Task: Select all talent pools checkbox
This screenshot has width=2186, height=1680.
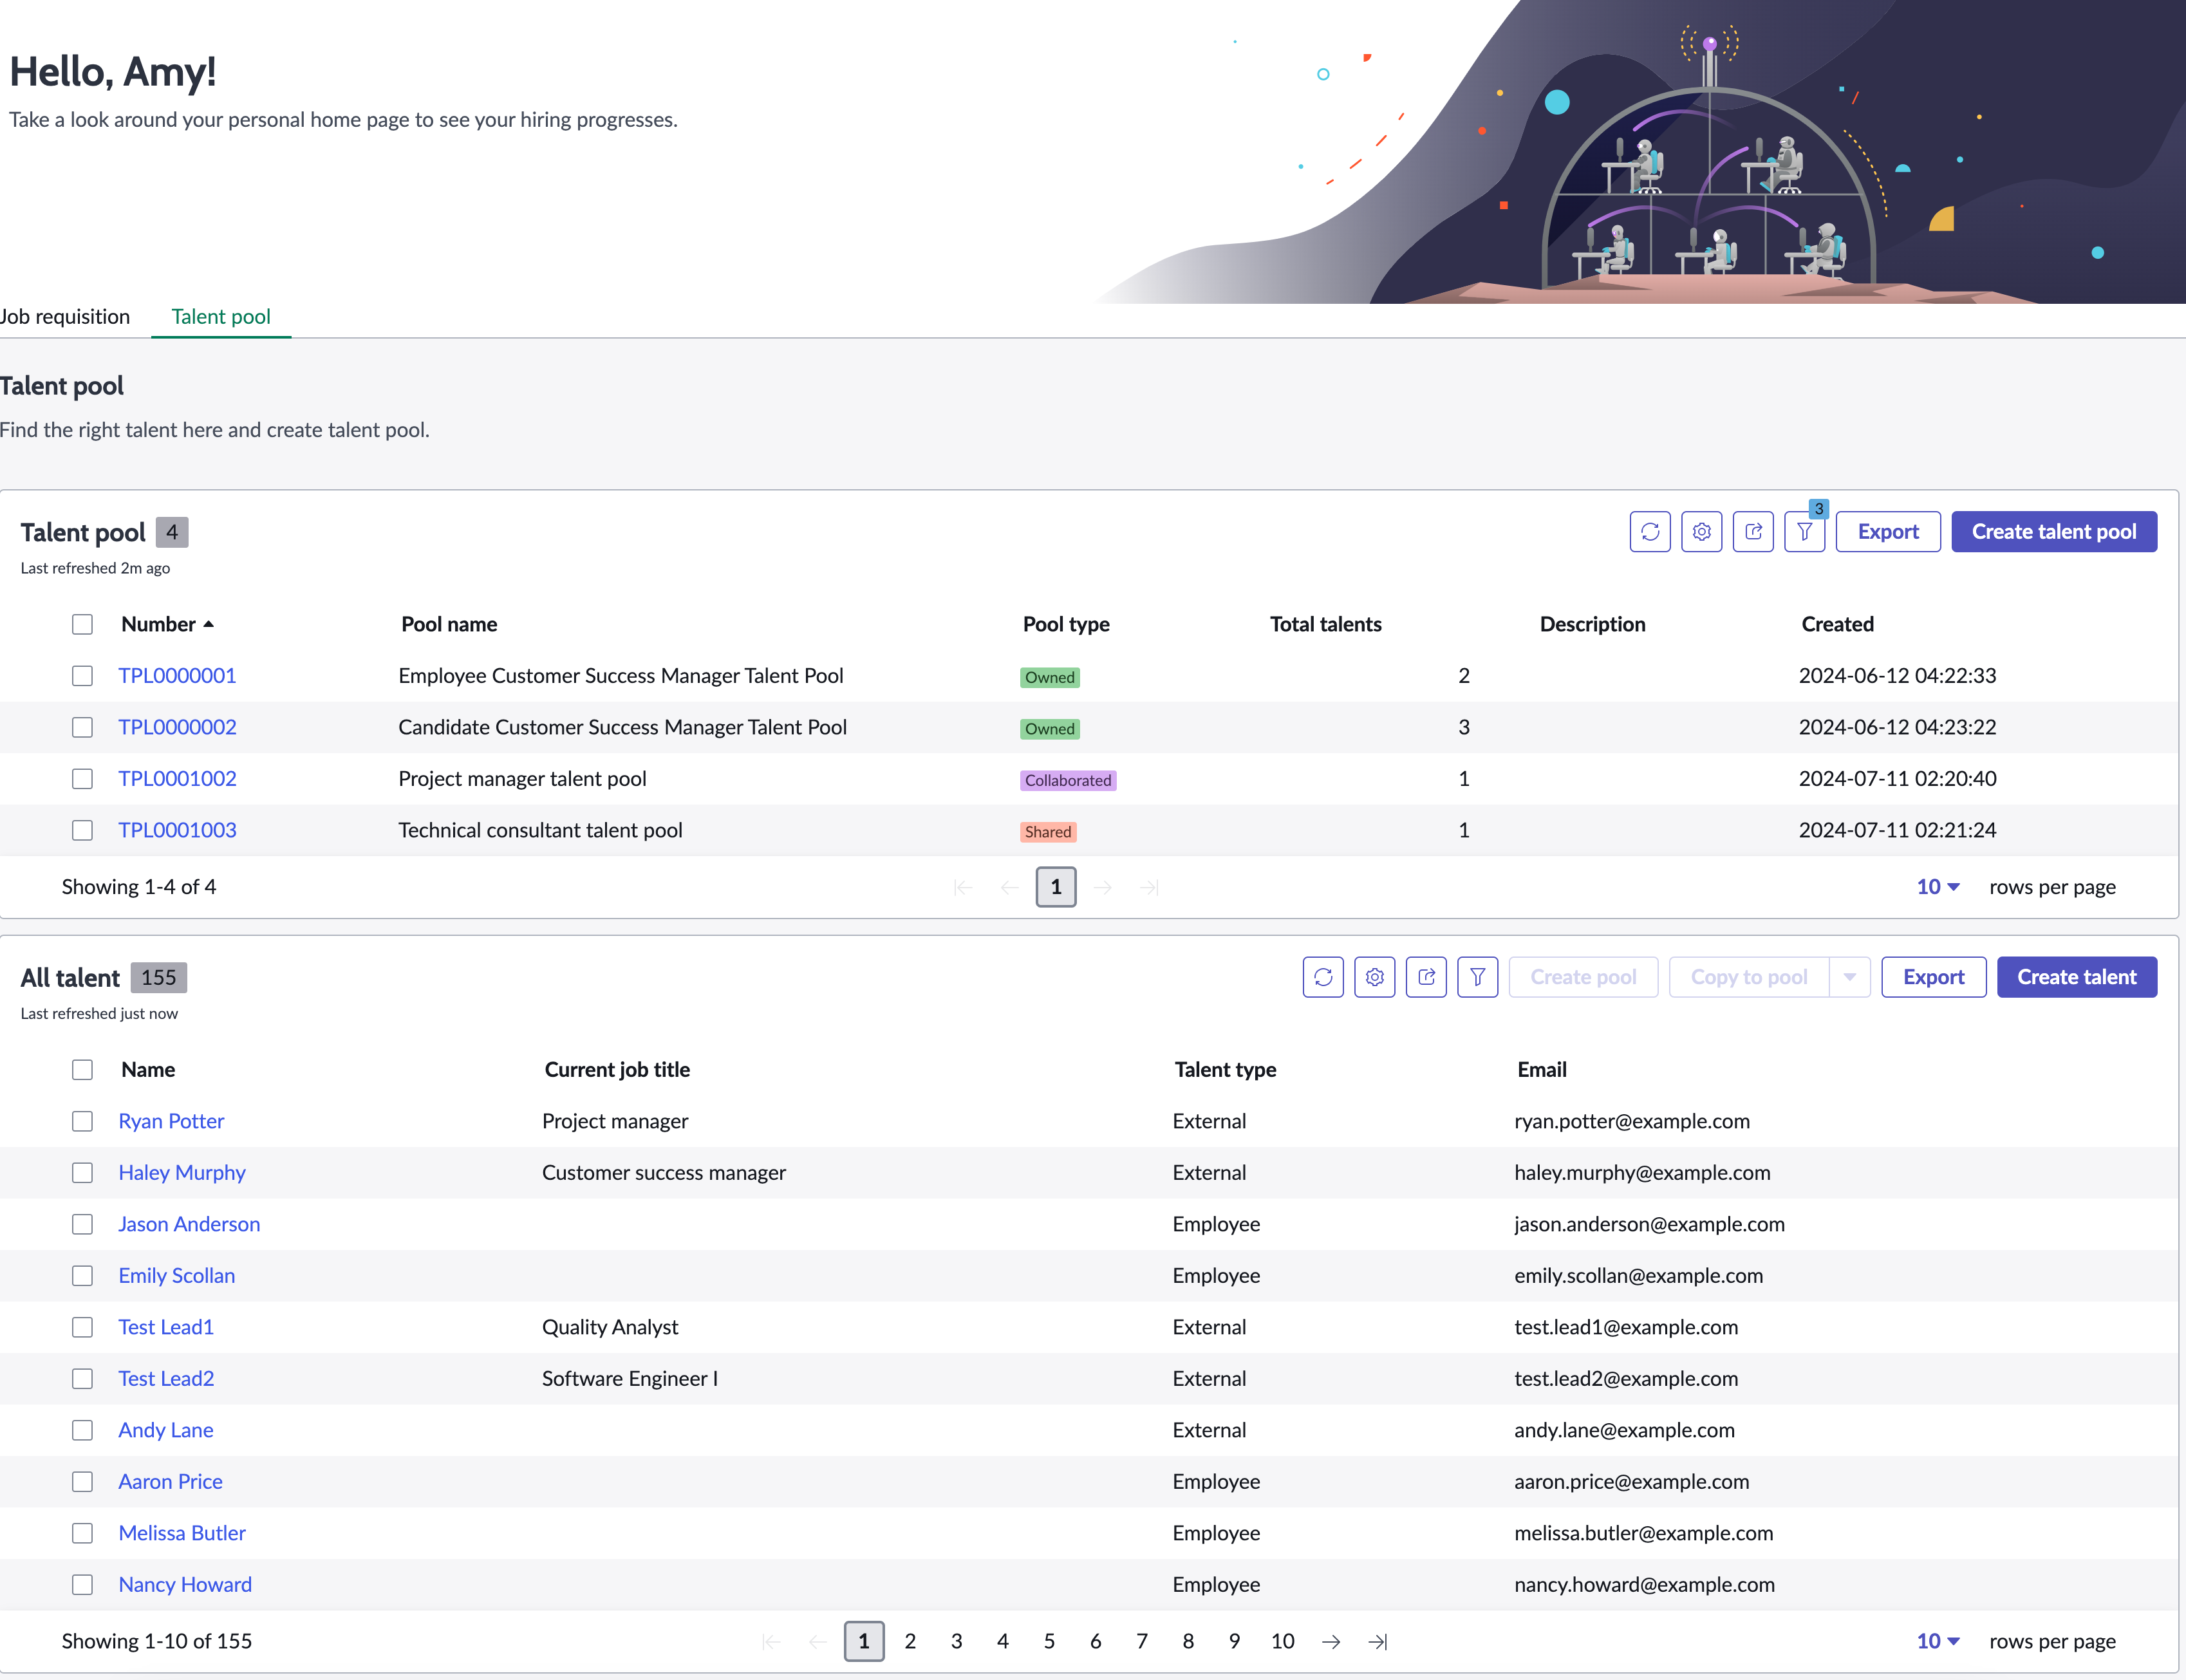Action: [x=82, y=624]
